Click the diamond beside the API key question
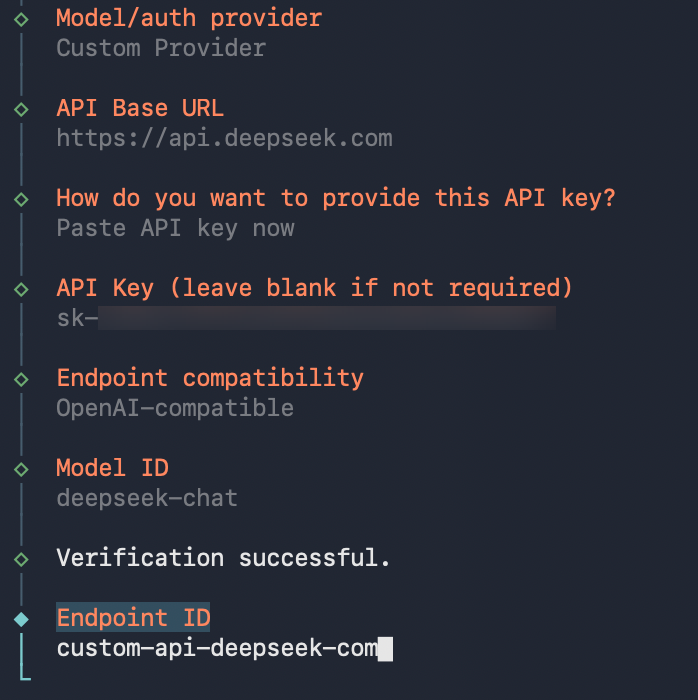698x700 pixels. coord(21,198)
